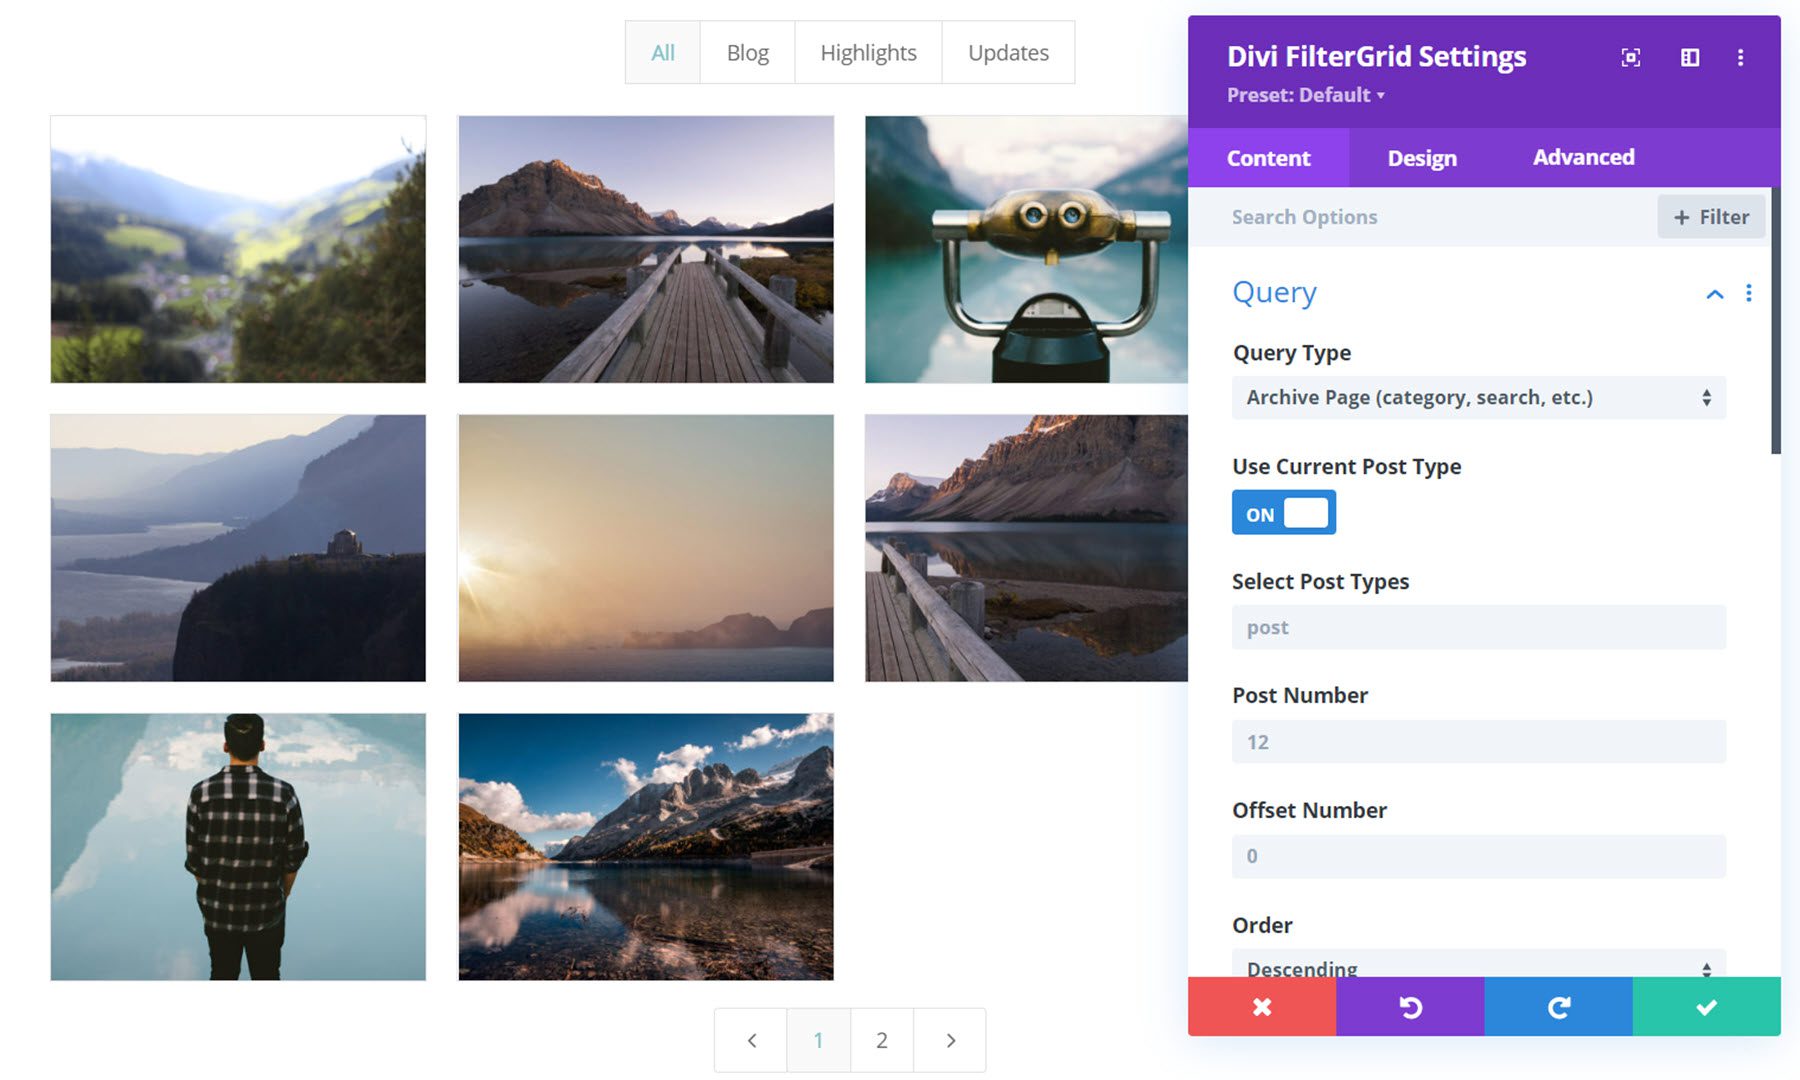The image size is (1800, 1080).
Task: Click the zoom module preview icon
Action: (1629, 58)
